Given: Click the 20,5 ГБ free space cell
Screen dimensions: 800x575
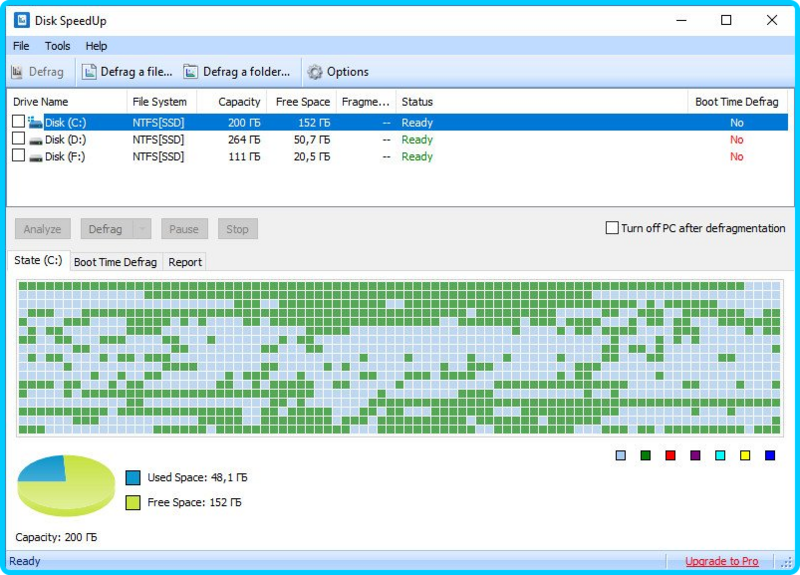Looking at the screenshot, I should [x=312, y=157].
